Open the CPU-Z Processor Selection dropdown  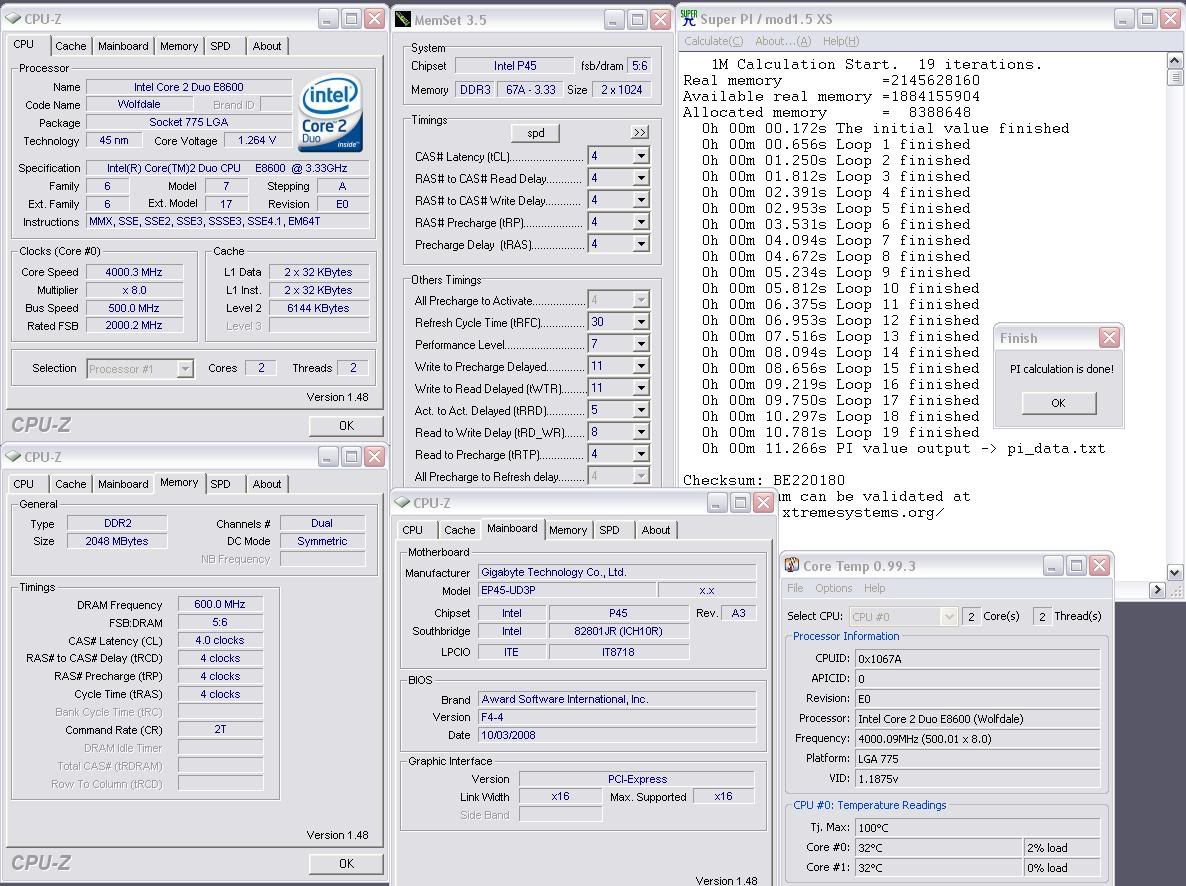point(185,368)
